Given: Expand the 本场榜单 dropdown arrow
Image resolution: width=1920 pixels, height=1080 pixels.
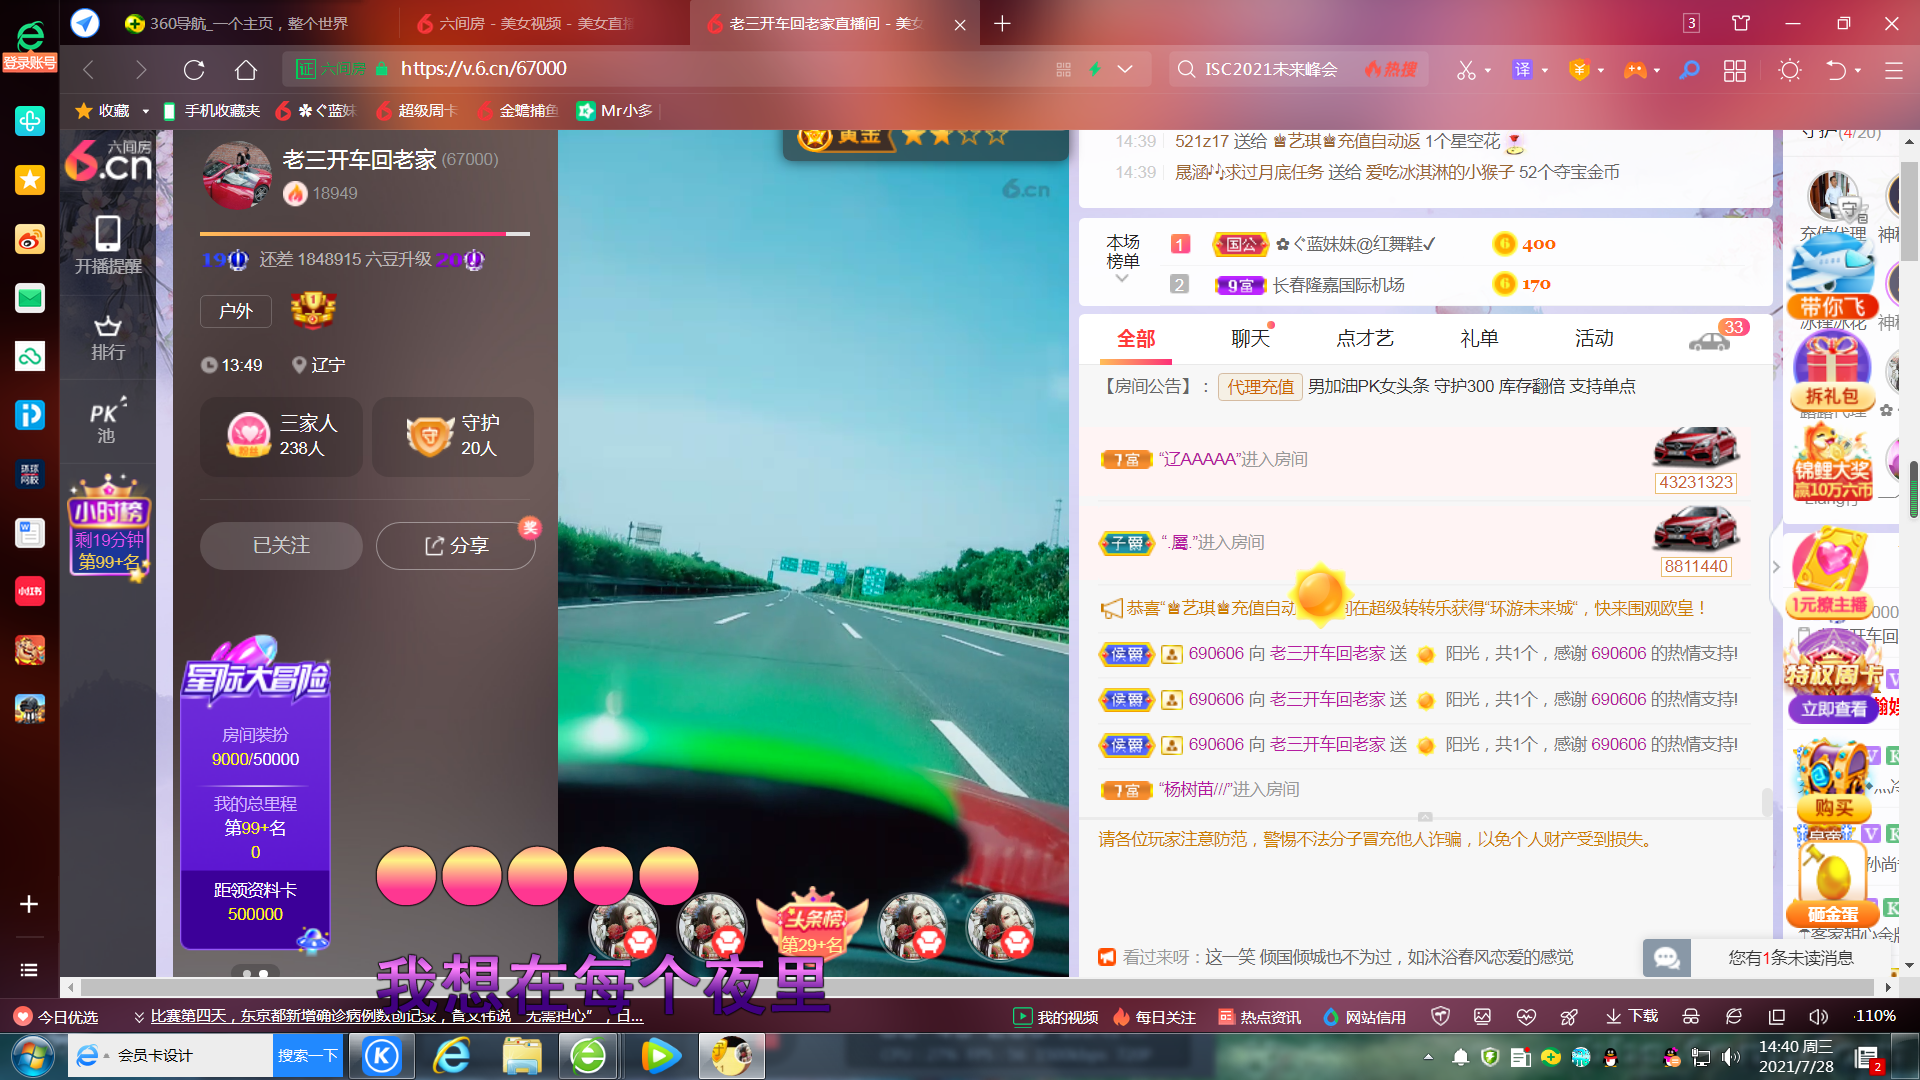Looking at the screenshot, I should (x=1121, y=279).
